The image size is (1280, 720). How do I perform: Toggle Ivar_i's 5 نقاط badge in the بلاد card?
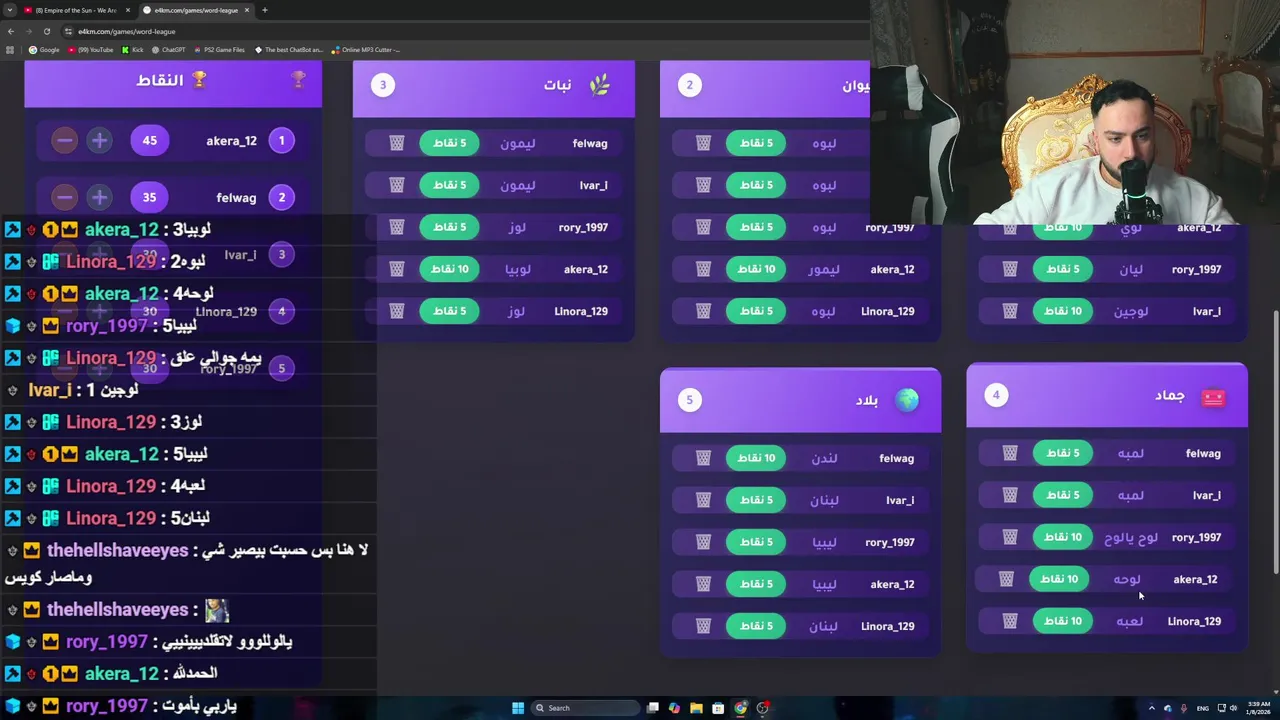756,500
